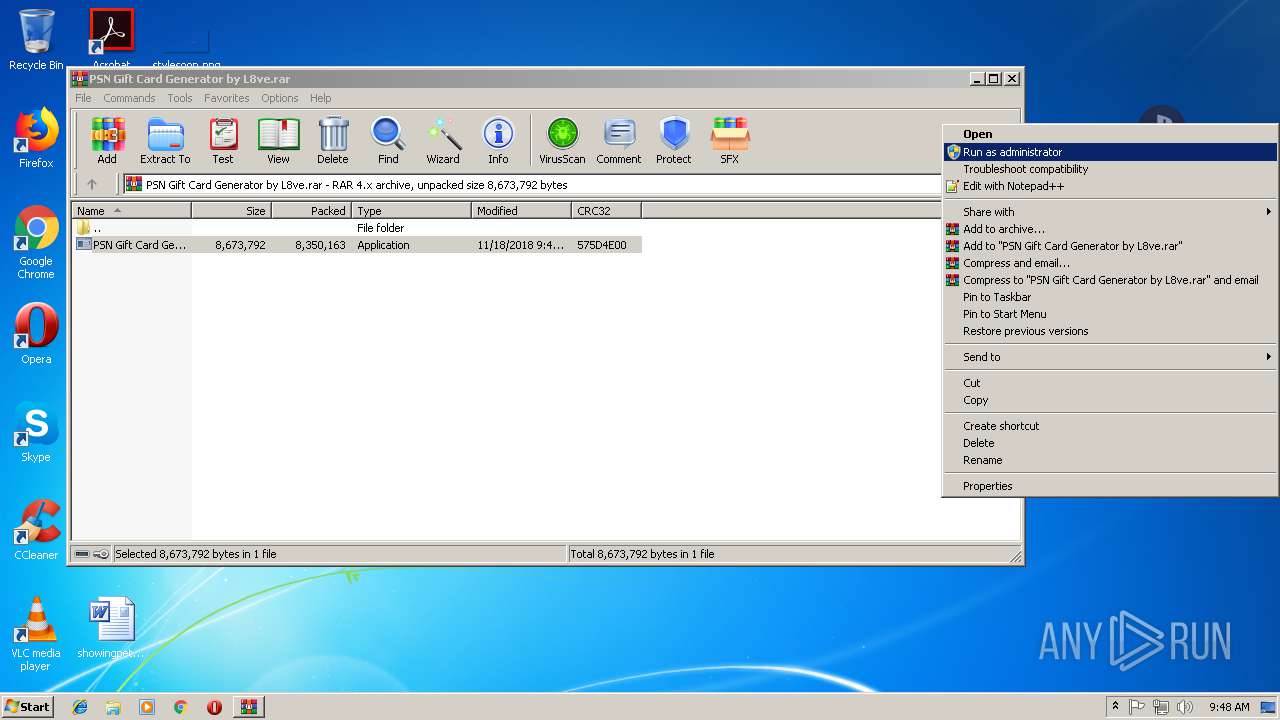This screenshot has width=1280, height=720.
Task: Open the Tools menu
Action: pos(180,98)
